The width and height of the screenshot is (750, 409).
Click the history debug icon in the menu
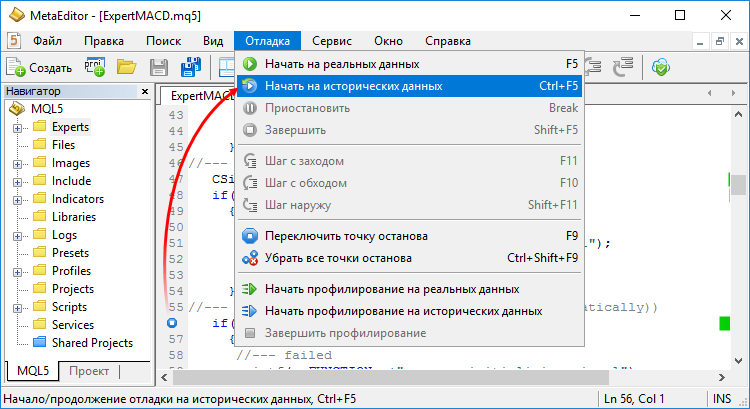coord(250,86)
